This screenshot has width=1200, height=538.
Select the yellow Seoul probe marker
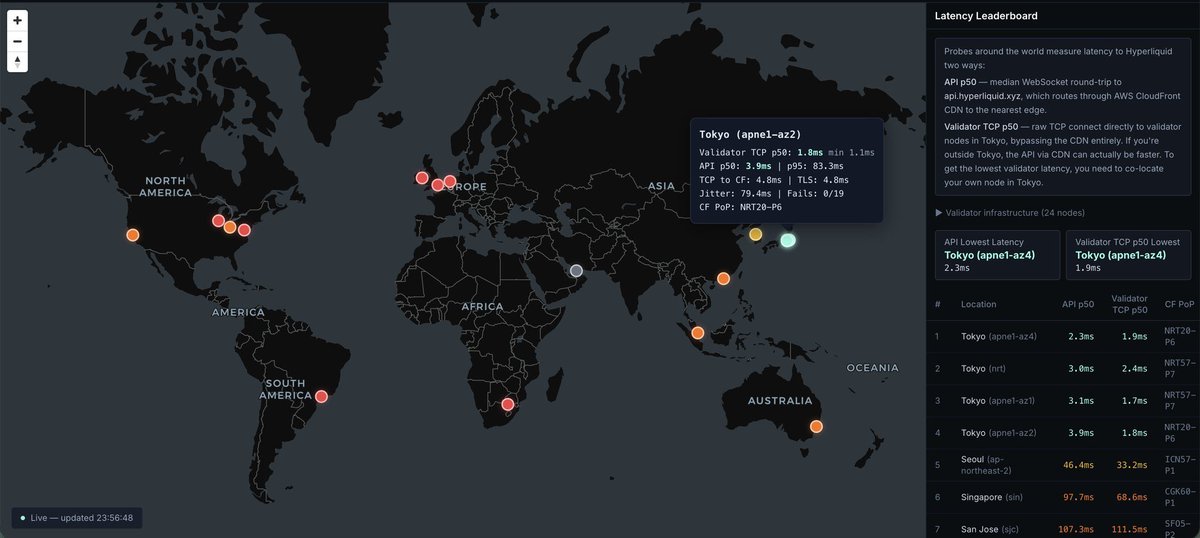tap(755, 234)
